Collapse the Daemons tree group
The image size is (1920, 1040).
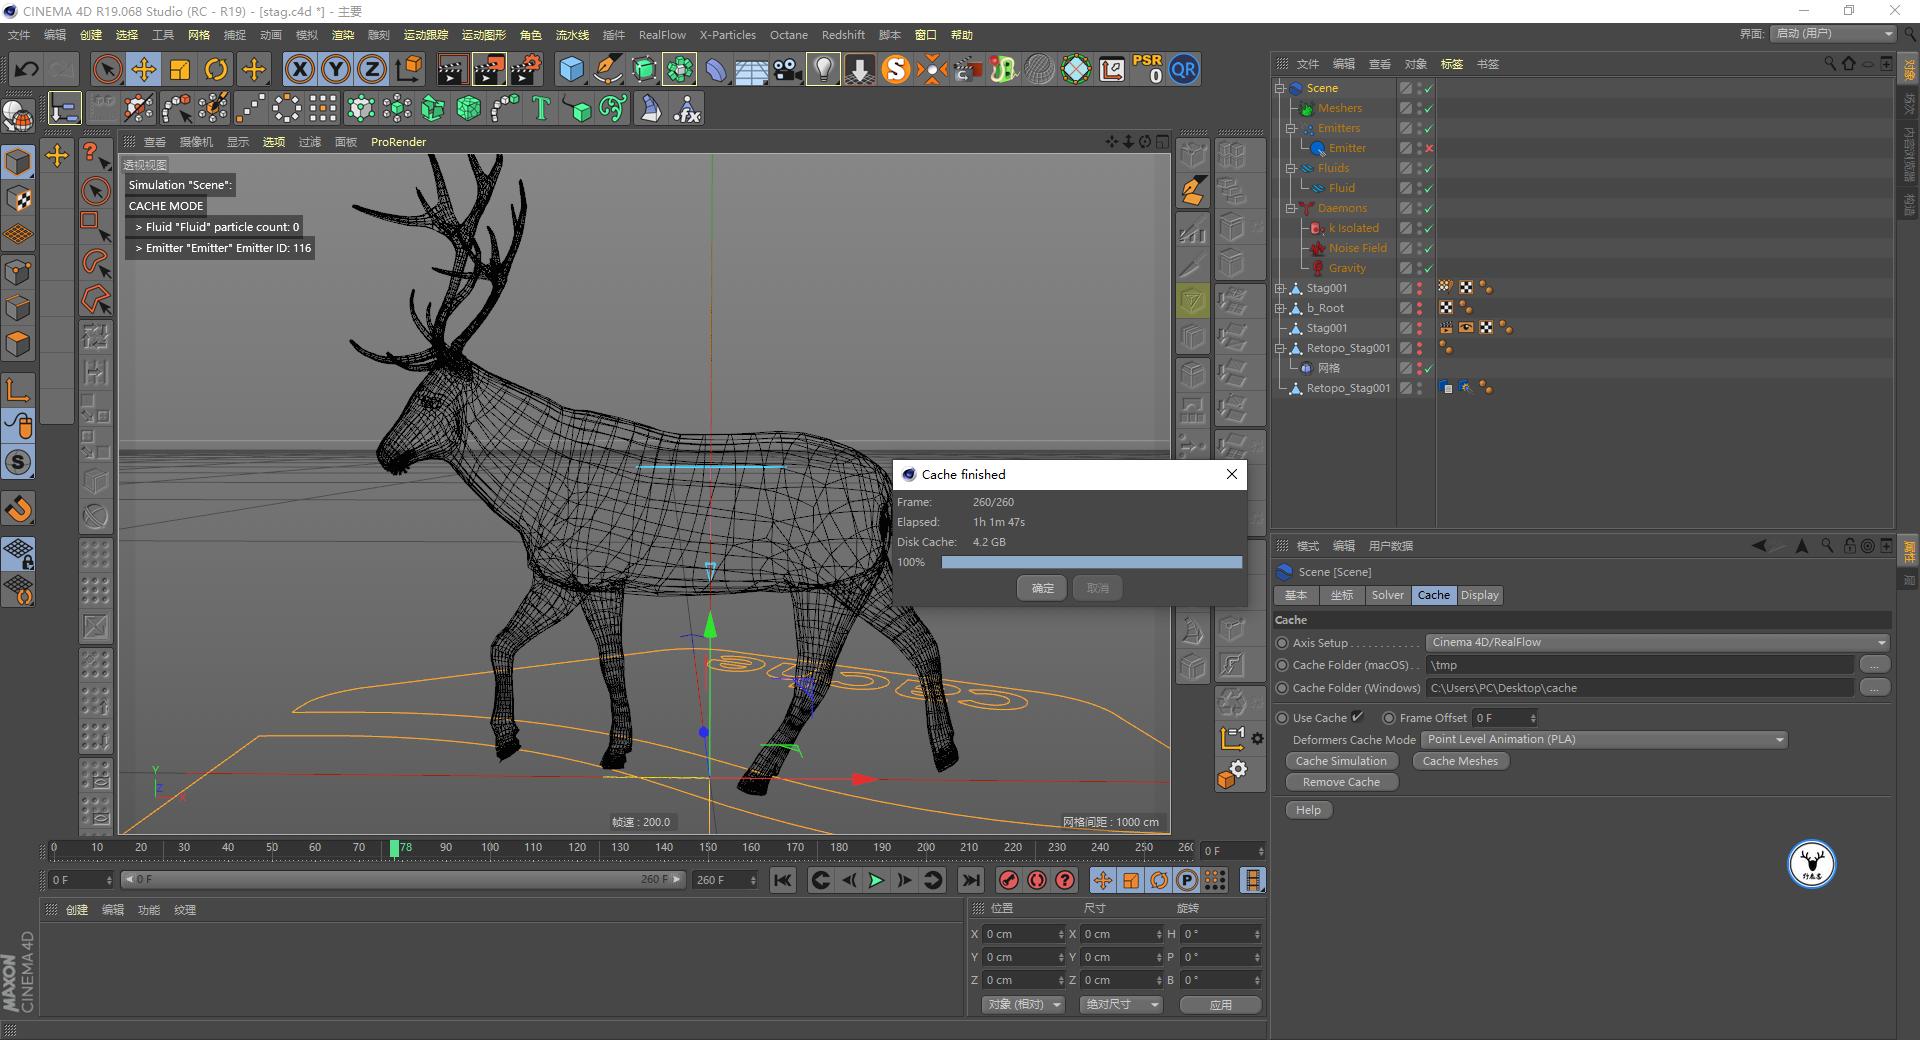tap(1291, 208)
